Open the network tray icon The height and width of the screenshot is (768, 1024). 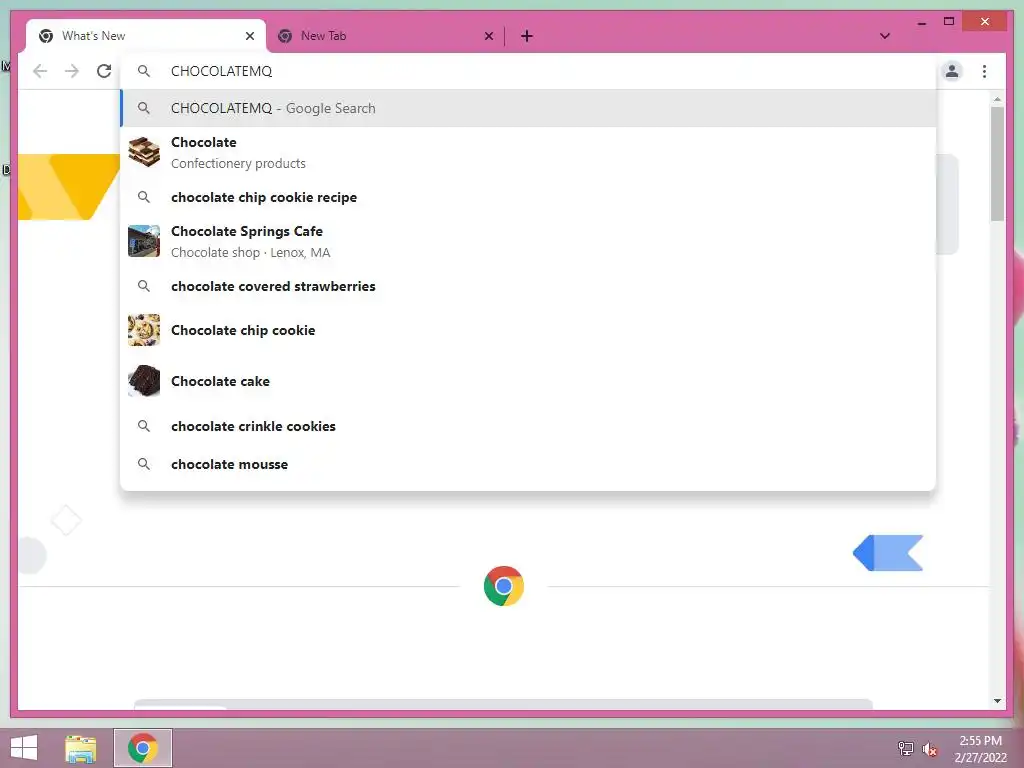[905, 749]
